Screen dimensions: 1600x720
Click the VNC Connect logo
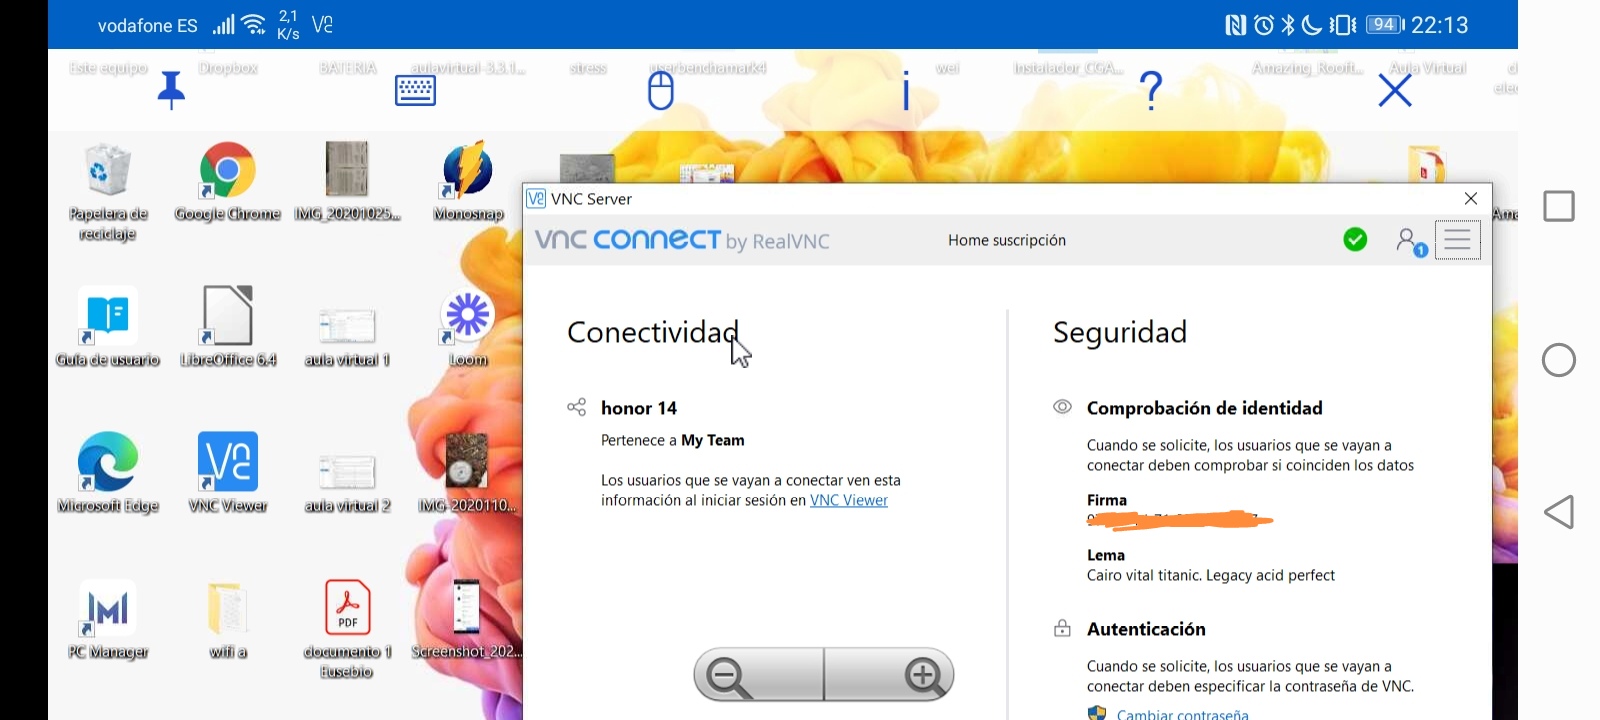click(x=682, y=240)
